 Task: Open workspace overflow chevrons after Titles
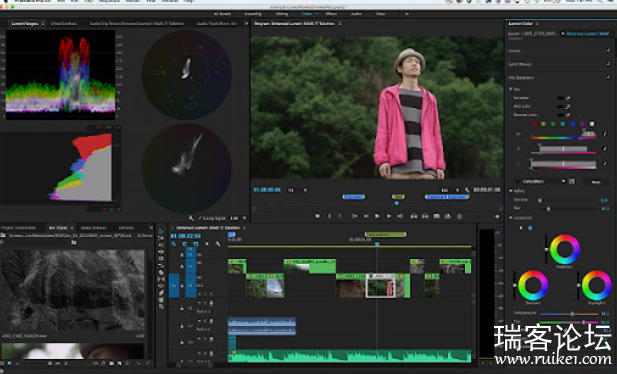point(406,14)
